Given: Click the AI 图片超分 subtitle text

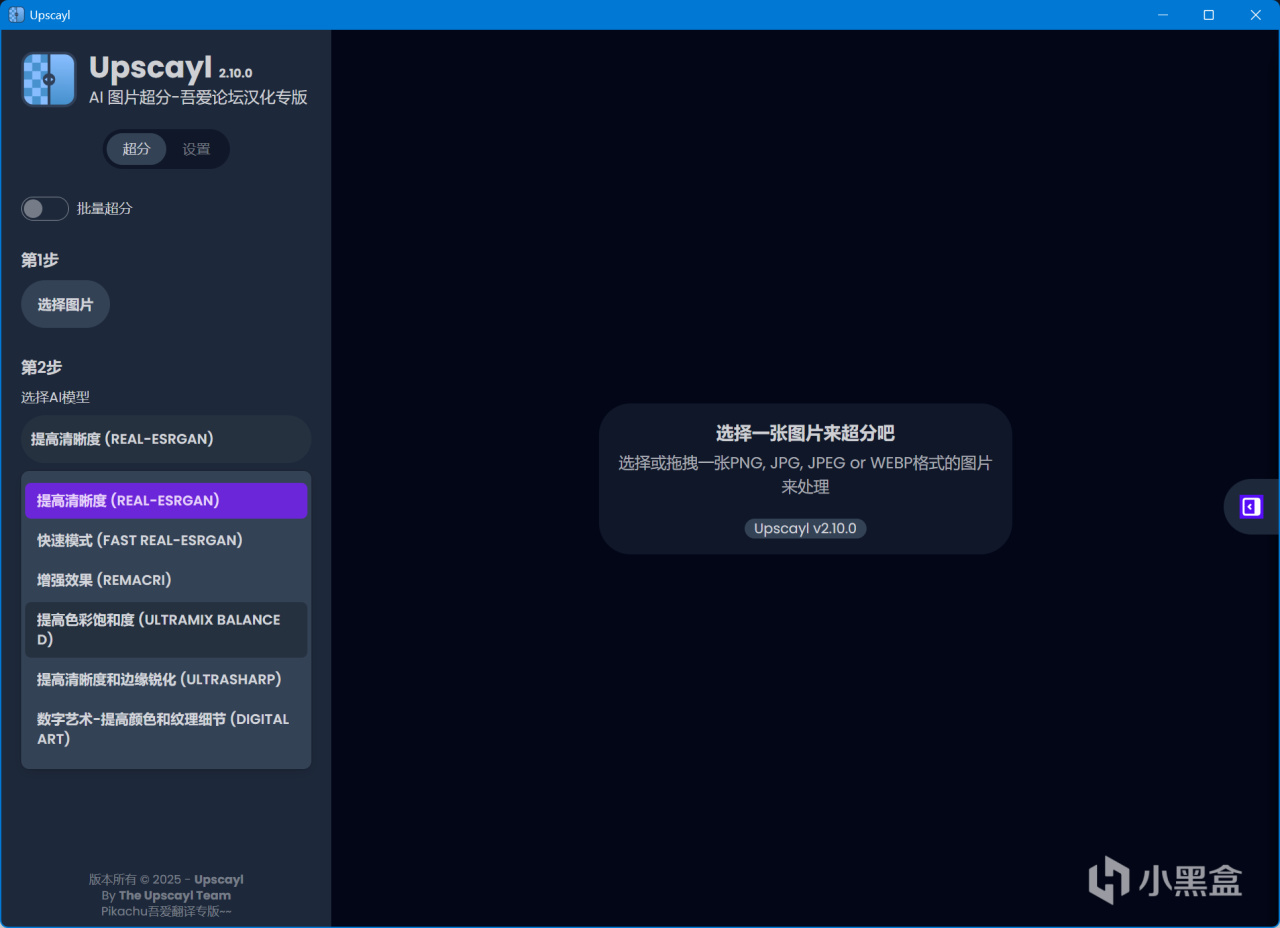Looking at the screenshot, I should point(198,97).
